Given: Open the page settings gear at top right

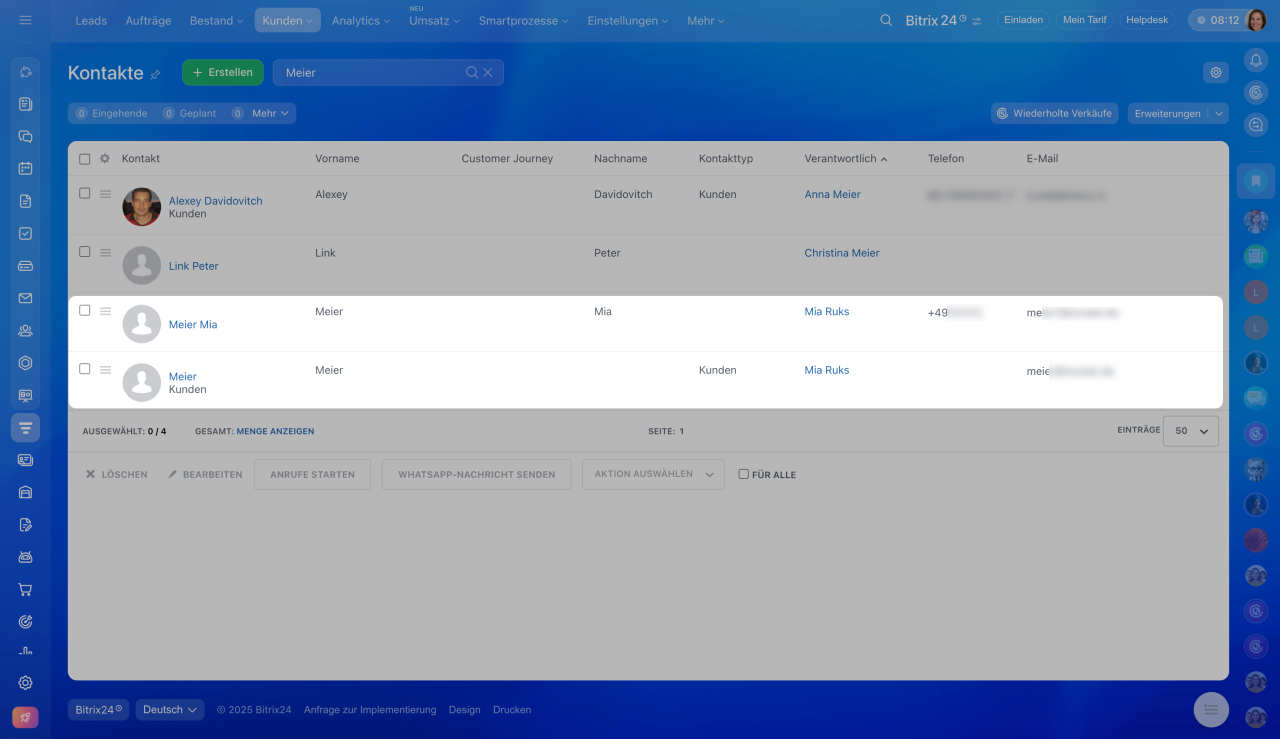Looking at the screenshot, I should (1216, 72).
